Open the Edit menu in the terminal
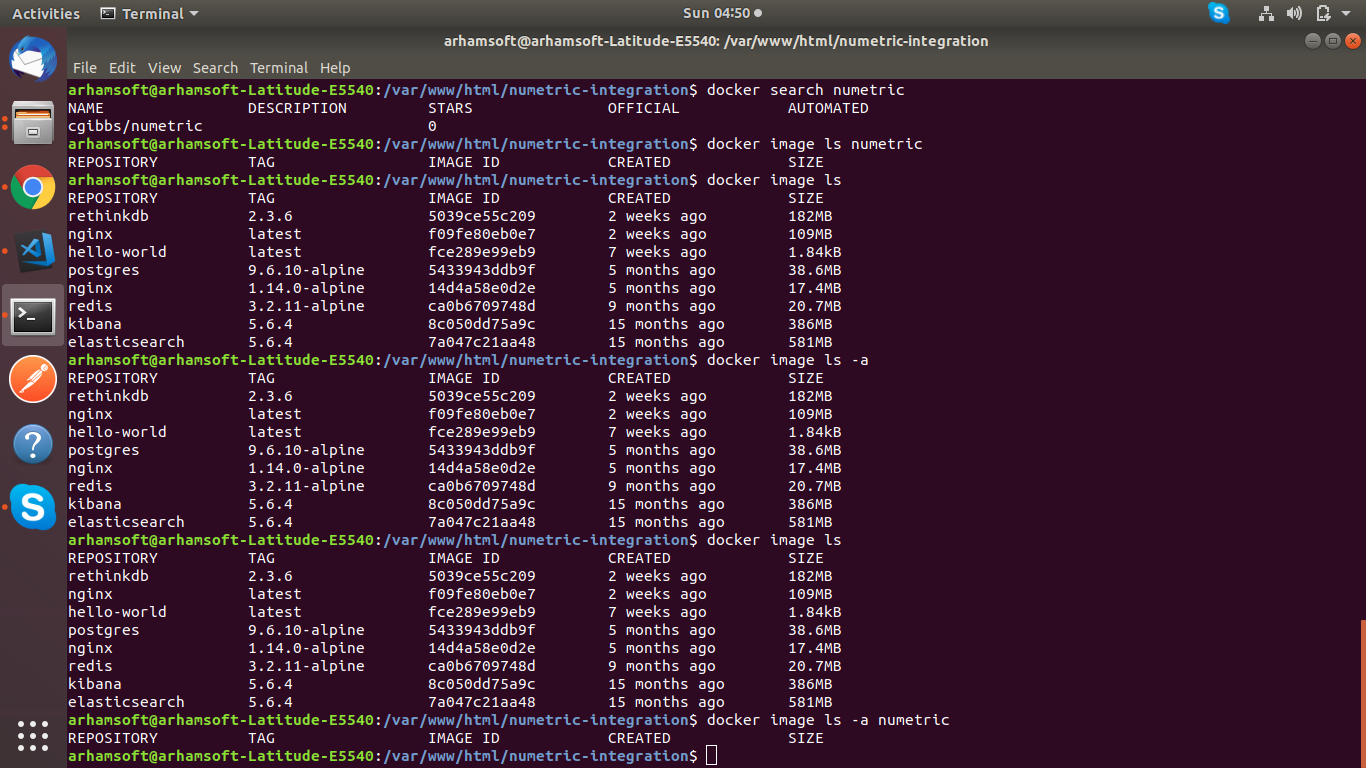Viewport: 1366px width, 768px height. click(122, 68)
